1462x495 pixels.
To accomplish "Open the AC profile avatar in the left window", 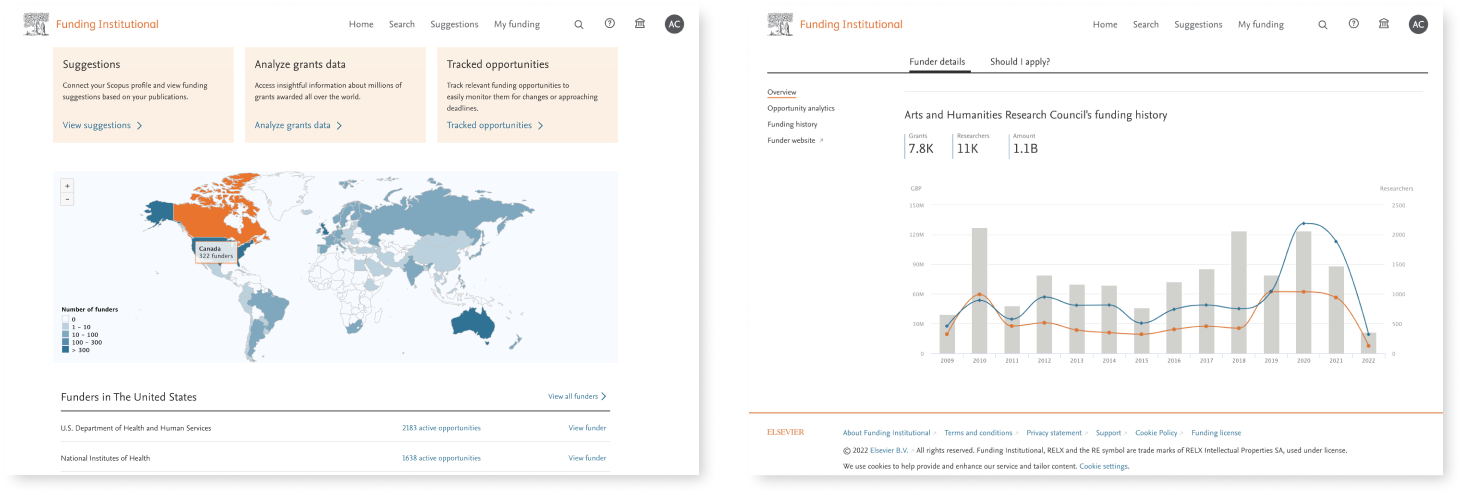I will click(674, 24).
